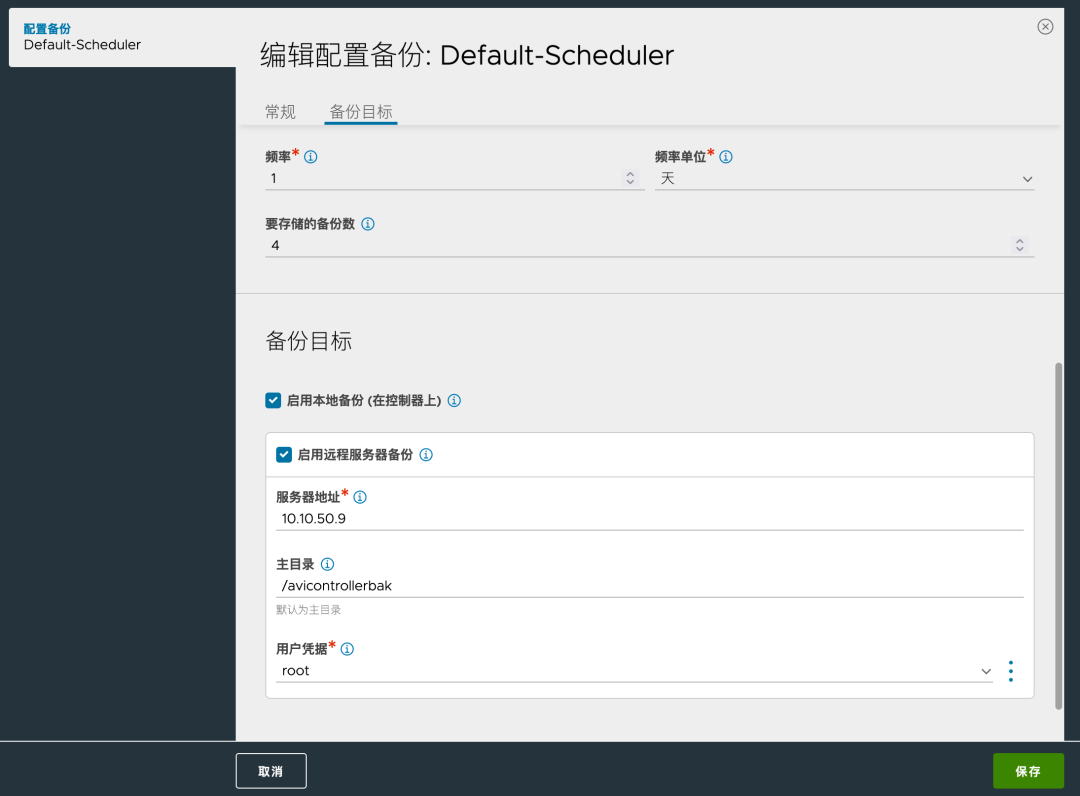Open three-dot menu beside user credentials
The image size is (1080, 796).
[1010, 671]
